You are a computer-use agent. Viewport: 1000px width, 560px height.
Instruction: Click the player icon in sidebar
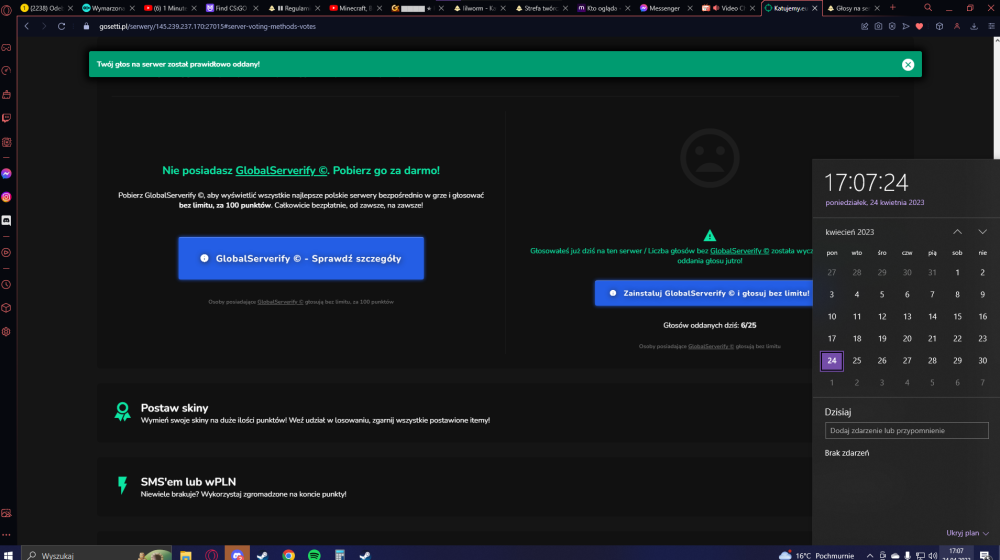tap(6, 253)
